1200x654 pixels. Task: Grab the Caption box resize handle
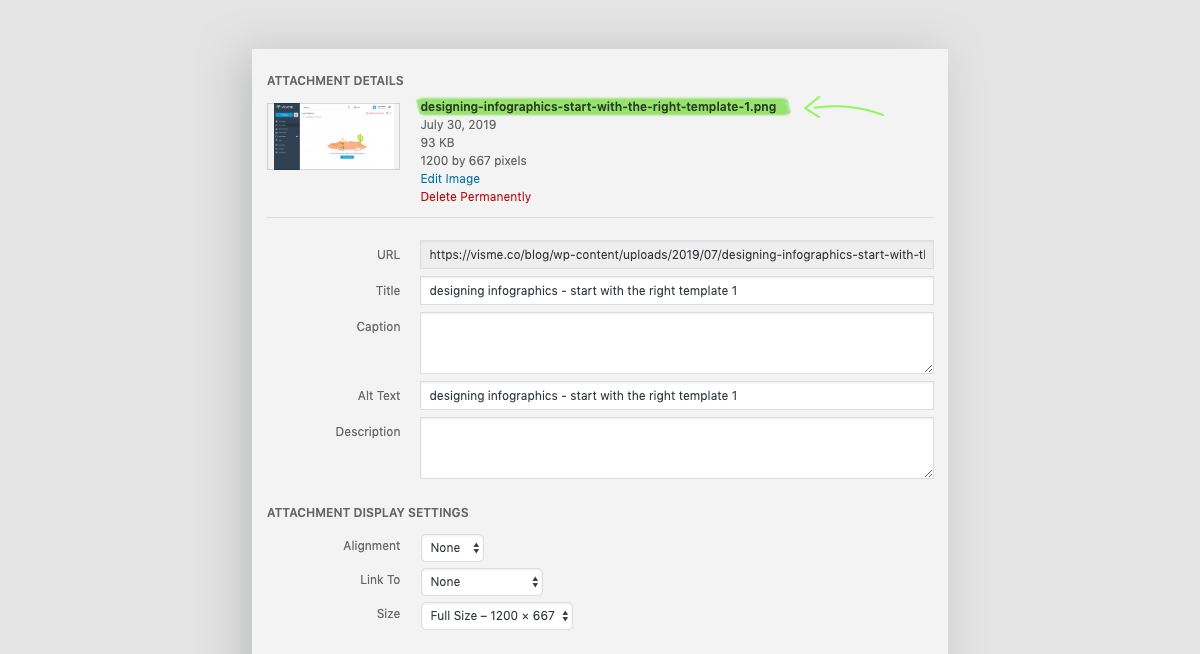click(x=928, y=368)
